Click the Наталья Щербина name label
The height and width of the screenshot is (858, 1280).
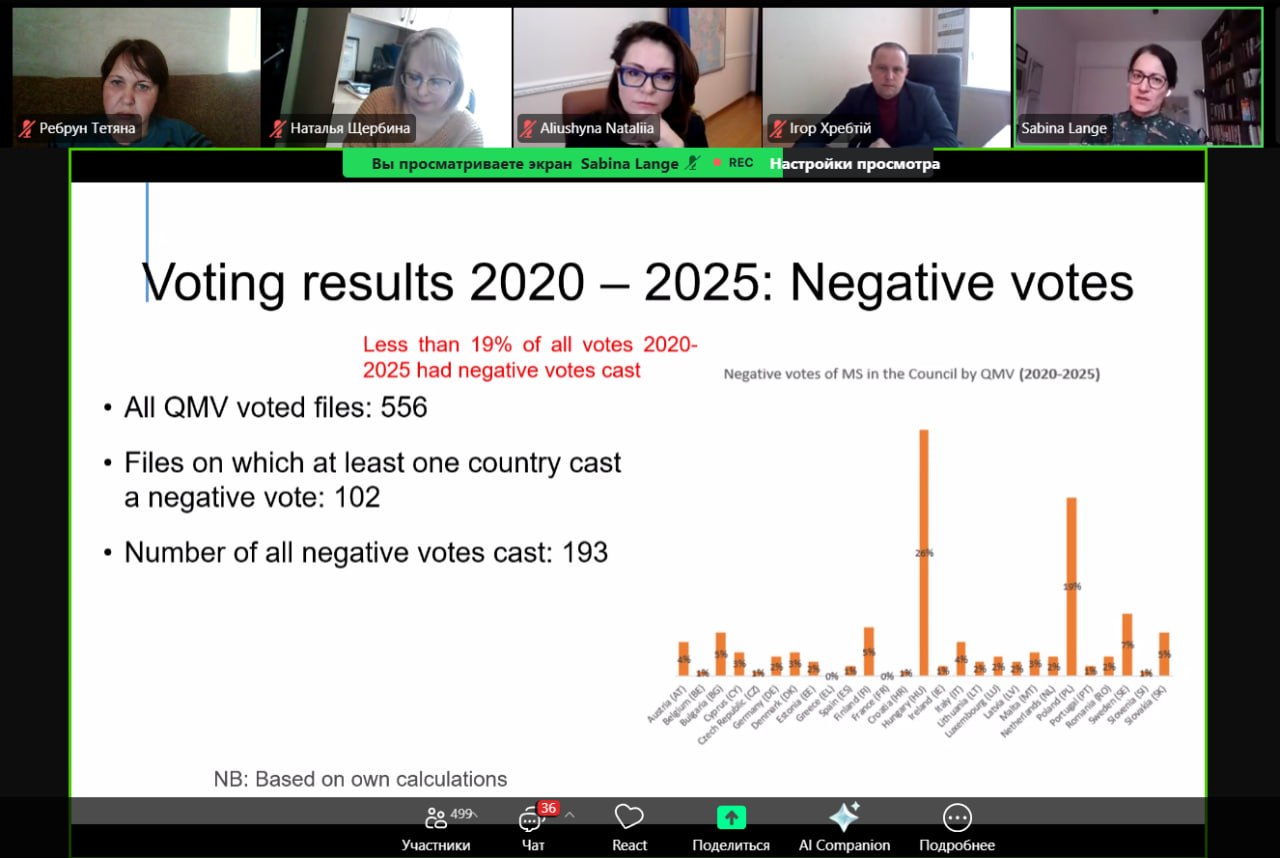(x=350, y=128)
